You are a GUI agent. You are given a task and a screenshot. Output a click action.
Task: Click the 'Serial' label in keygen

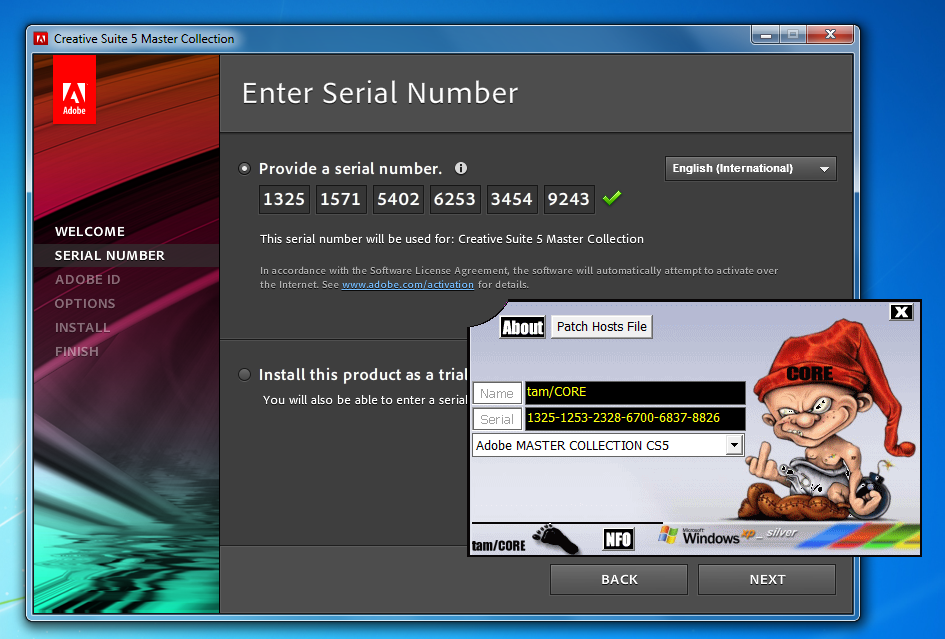point(497,420)
